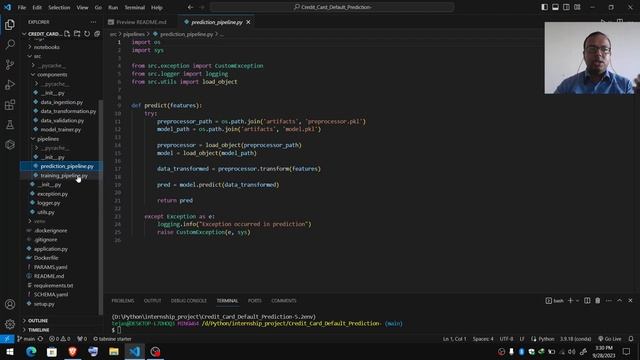Switch to the Preview README.md tab
640x360 pixels.
coord(141,22)
